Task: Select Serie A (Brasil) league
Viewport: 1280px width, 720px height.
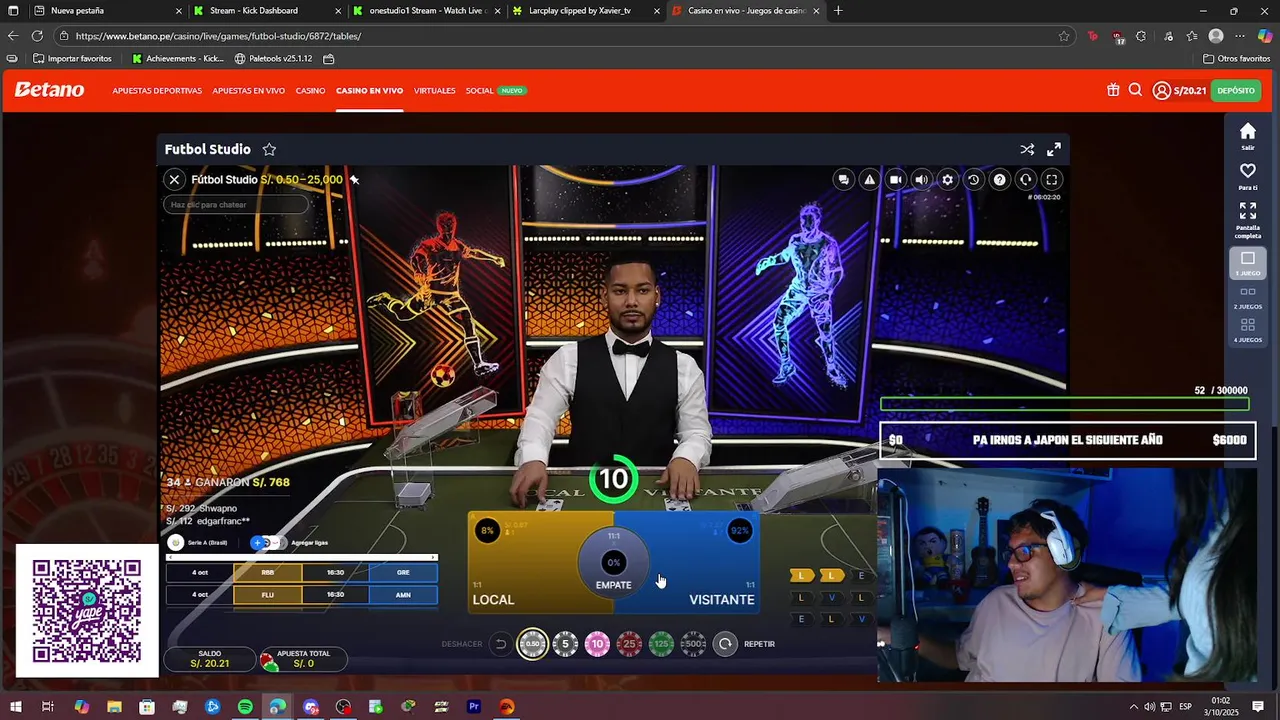Action: click(x=199, y=543)
